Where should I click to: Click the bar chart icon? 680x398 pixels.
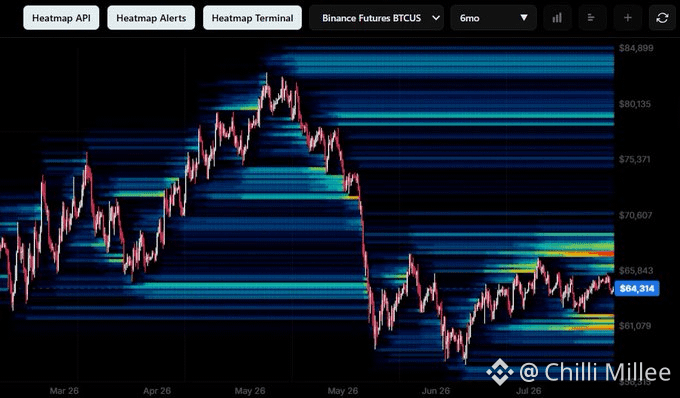coord(557,18)
